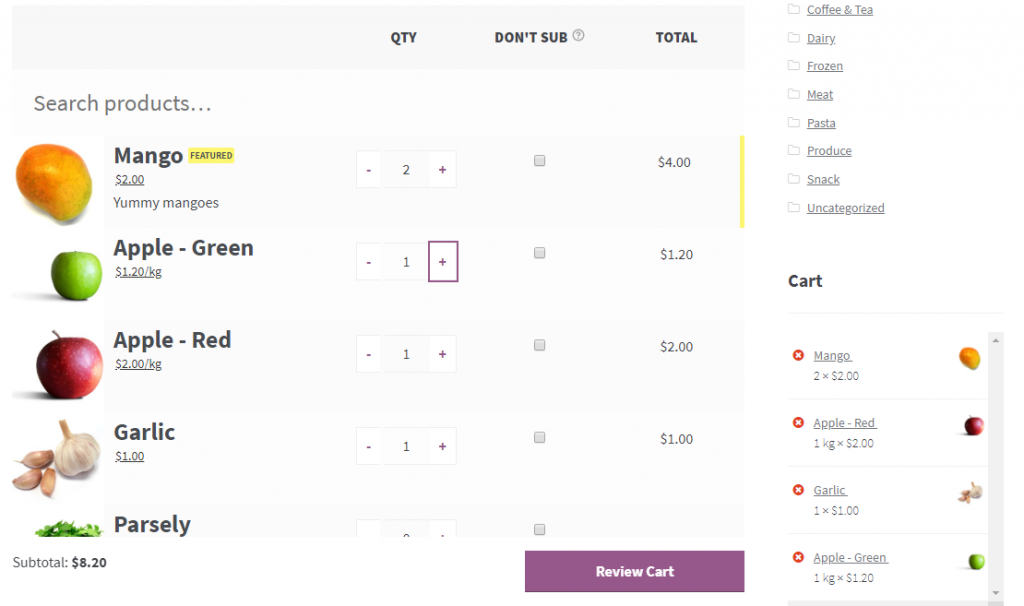Increase Mango quantity with plus button
The image size is (1024, 606).
443,170
